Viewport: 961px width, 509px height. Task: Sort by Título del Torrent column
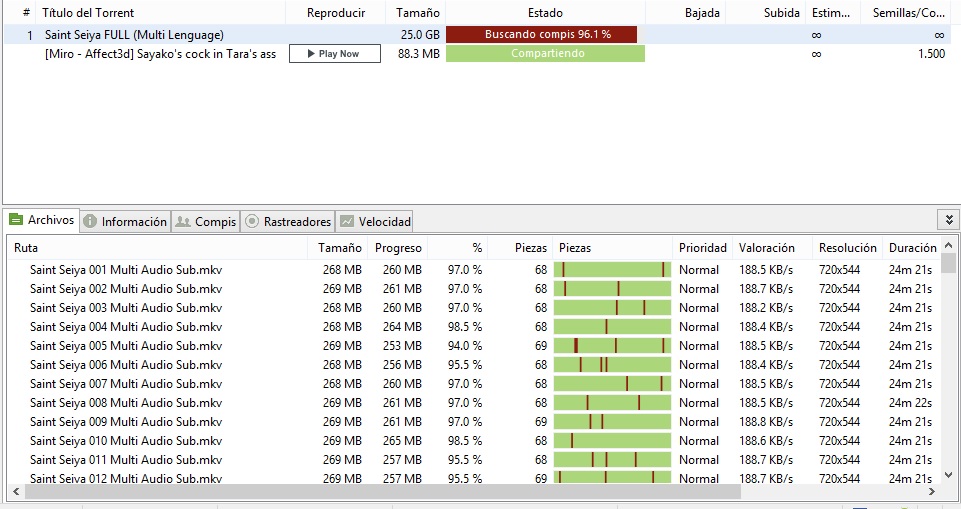point(88,13)
